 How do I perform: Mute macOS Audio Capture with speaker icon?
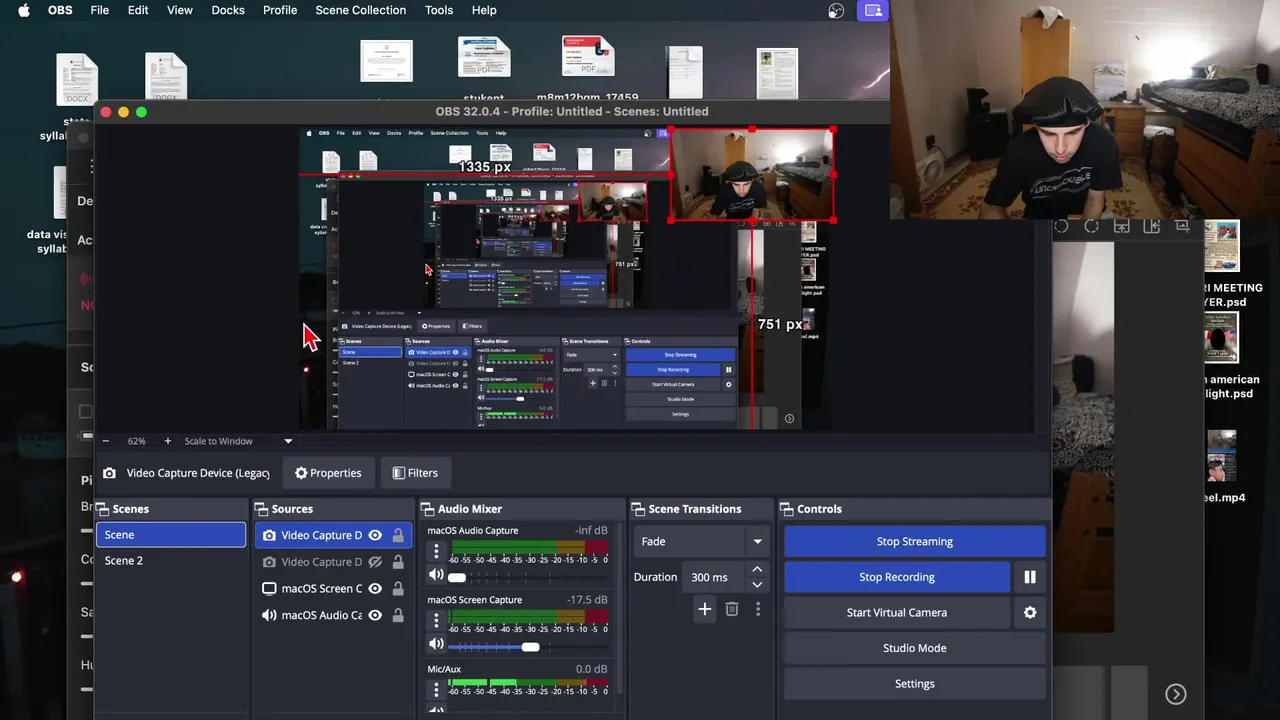pyautogui.click(x=435, y=575)
